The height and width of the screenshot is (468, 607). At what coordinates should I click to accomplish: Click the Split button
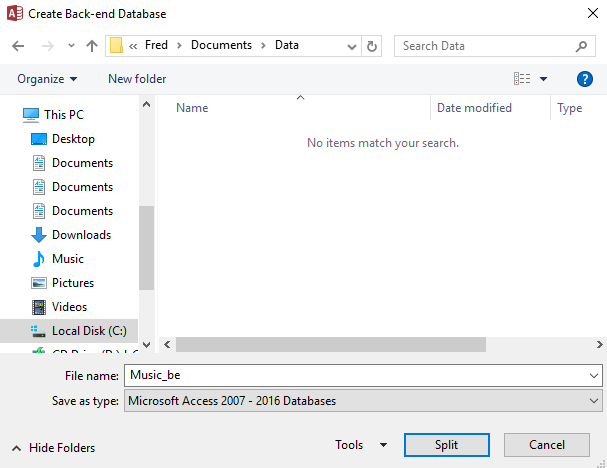pyautogui.click(x=446, y=445)
